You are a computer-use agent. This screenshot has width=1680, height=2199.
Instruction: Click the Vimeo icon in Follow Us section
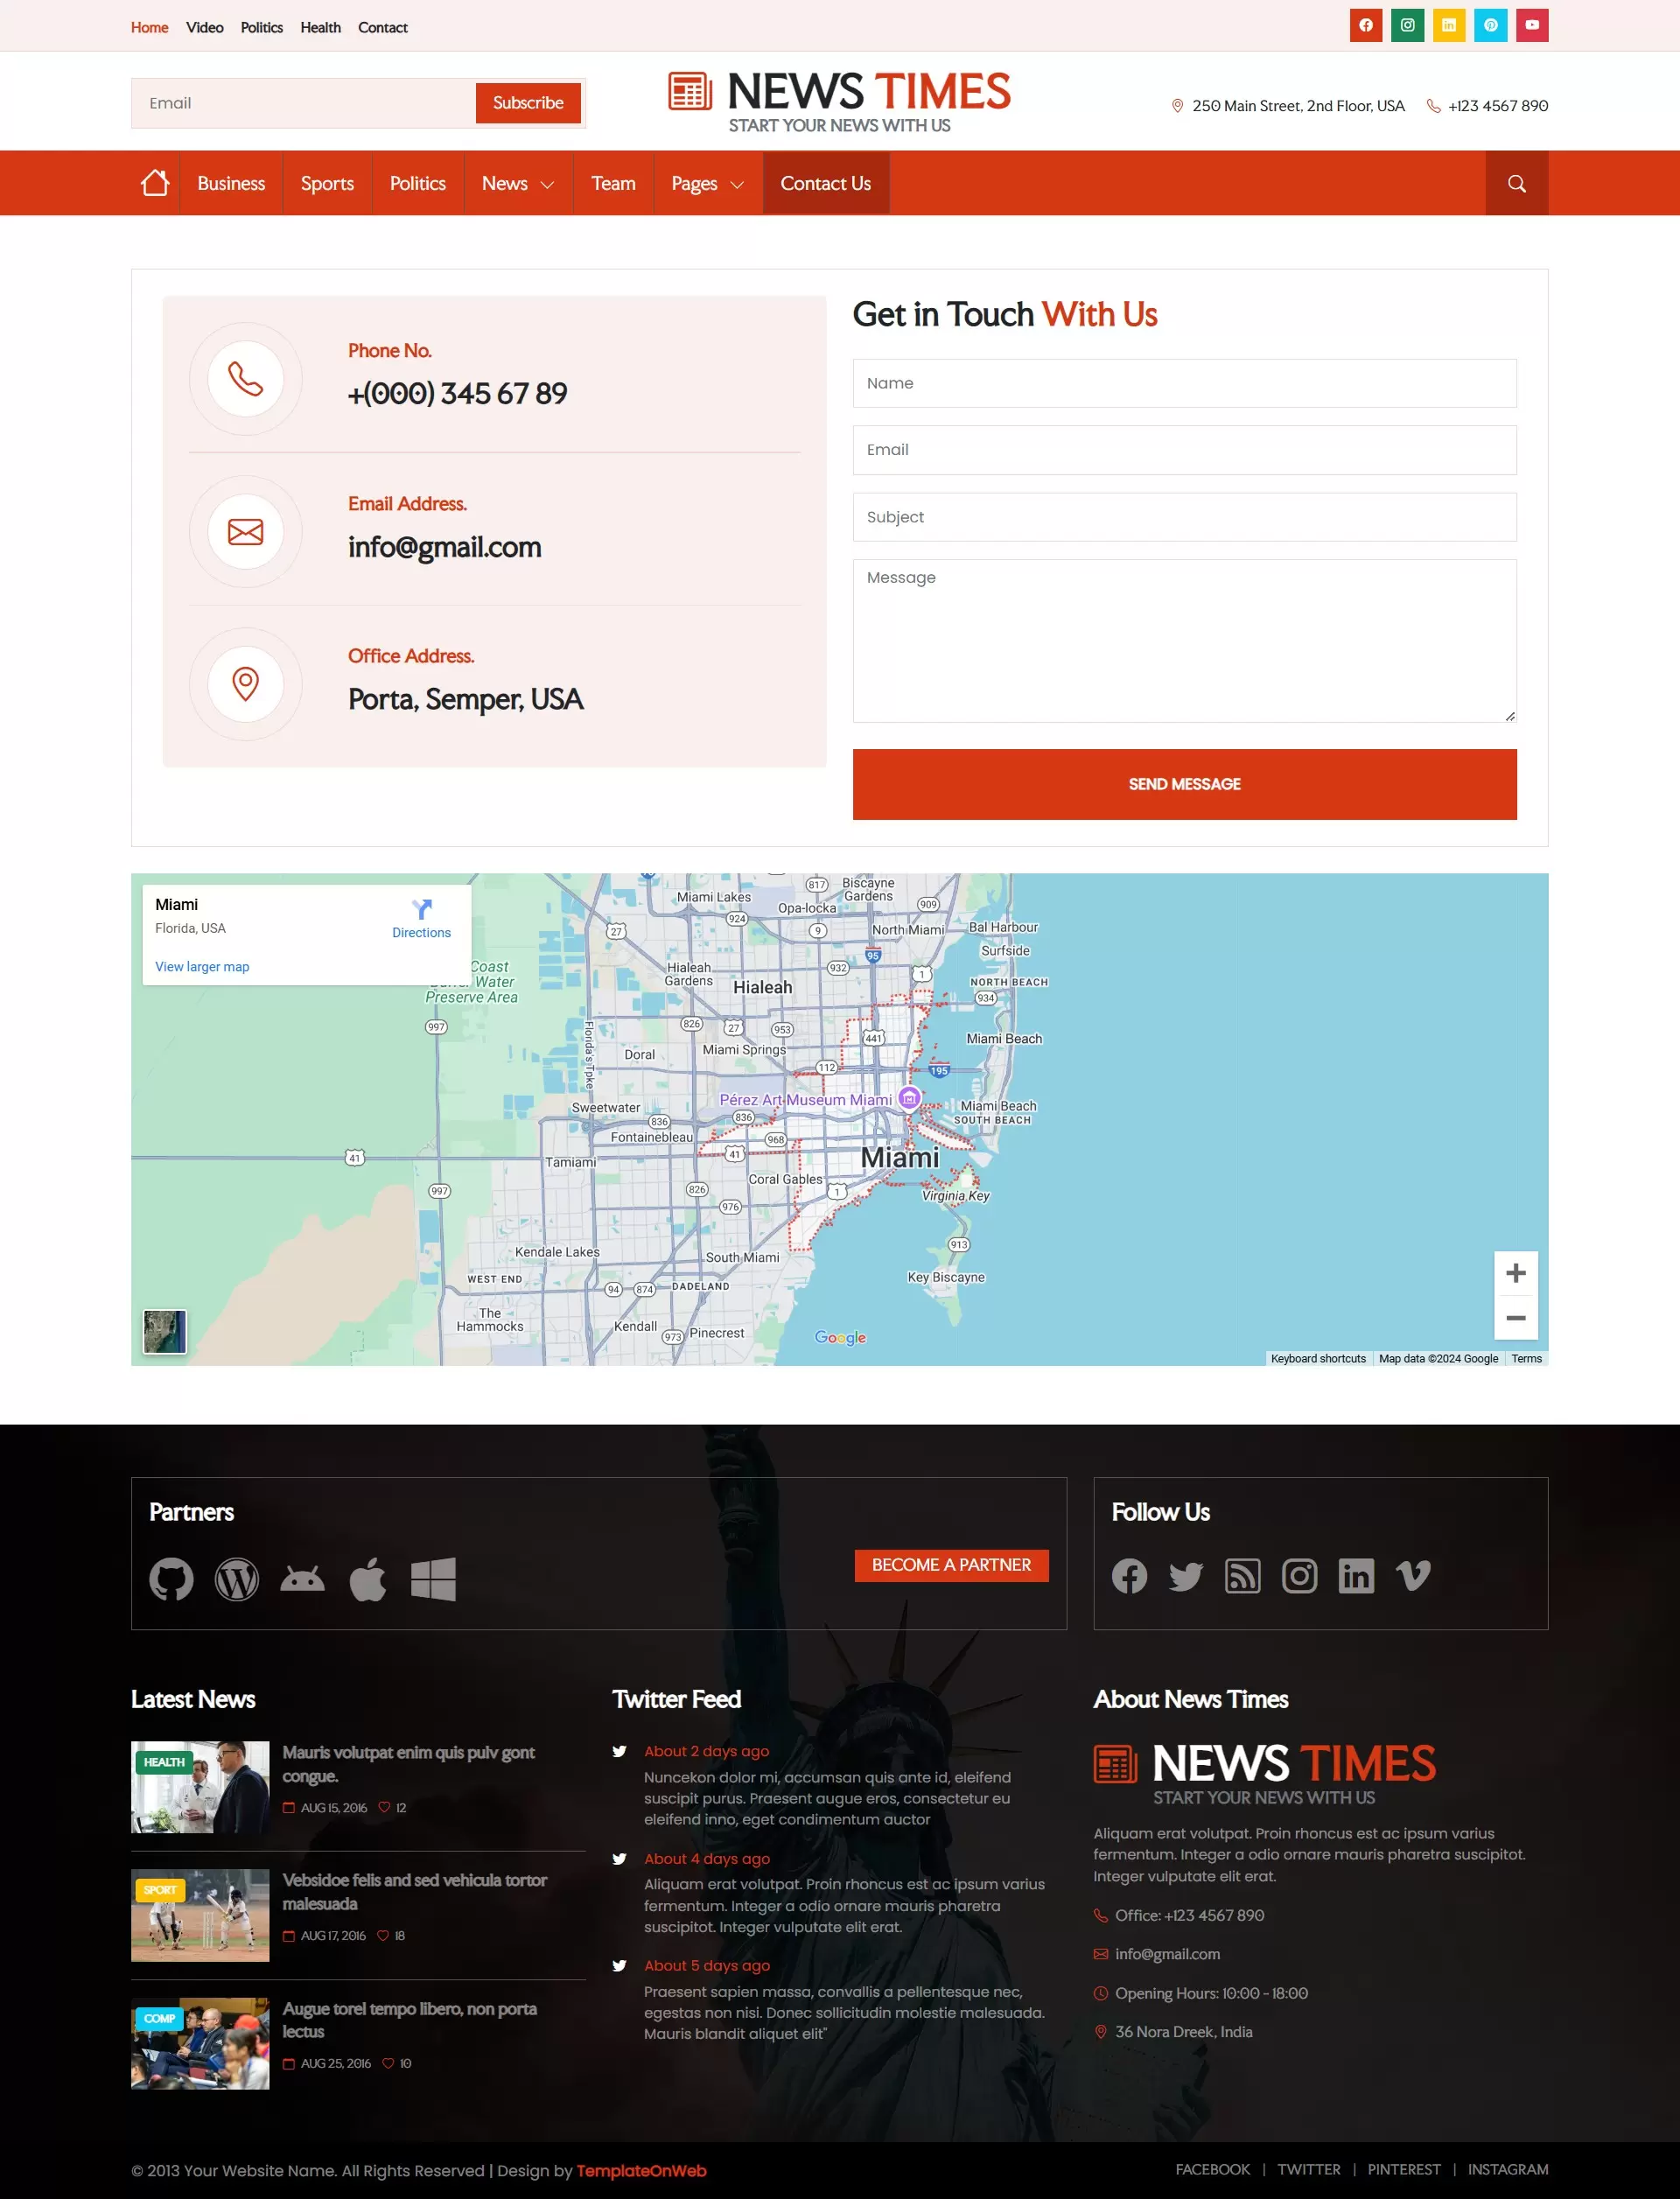(x=1413, y=1576)
